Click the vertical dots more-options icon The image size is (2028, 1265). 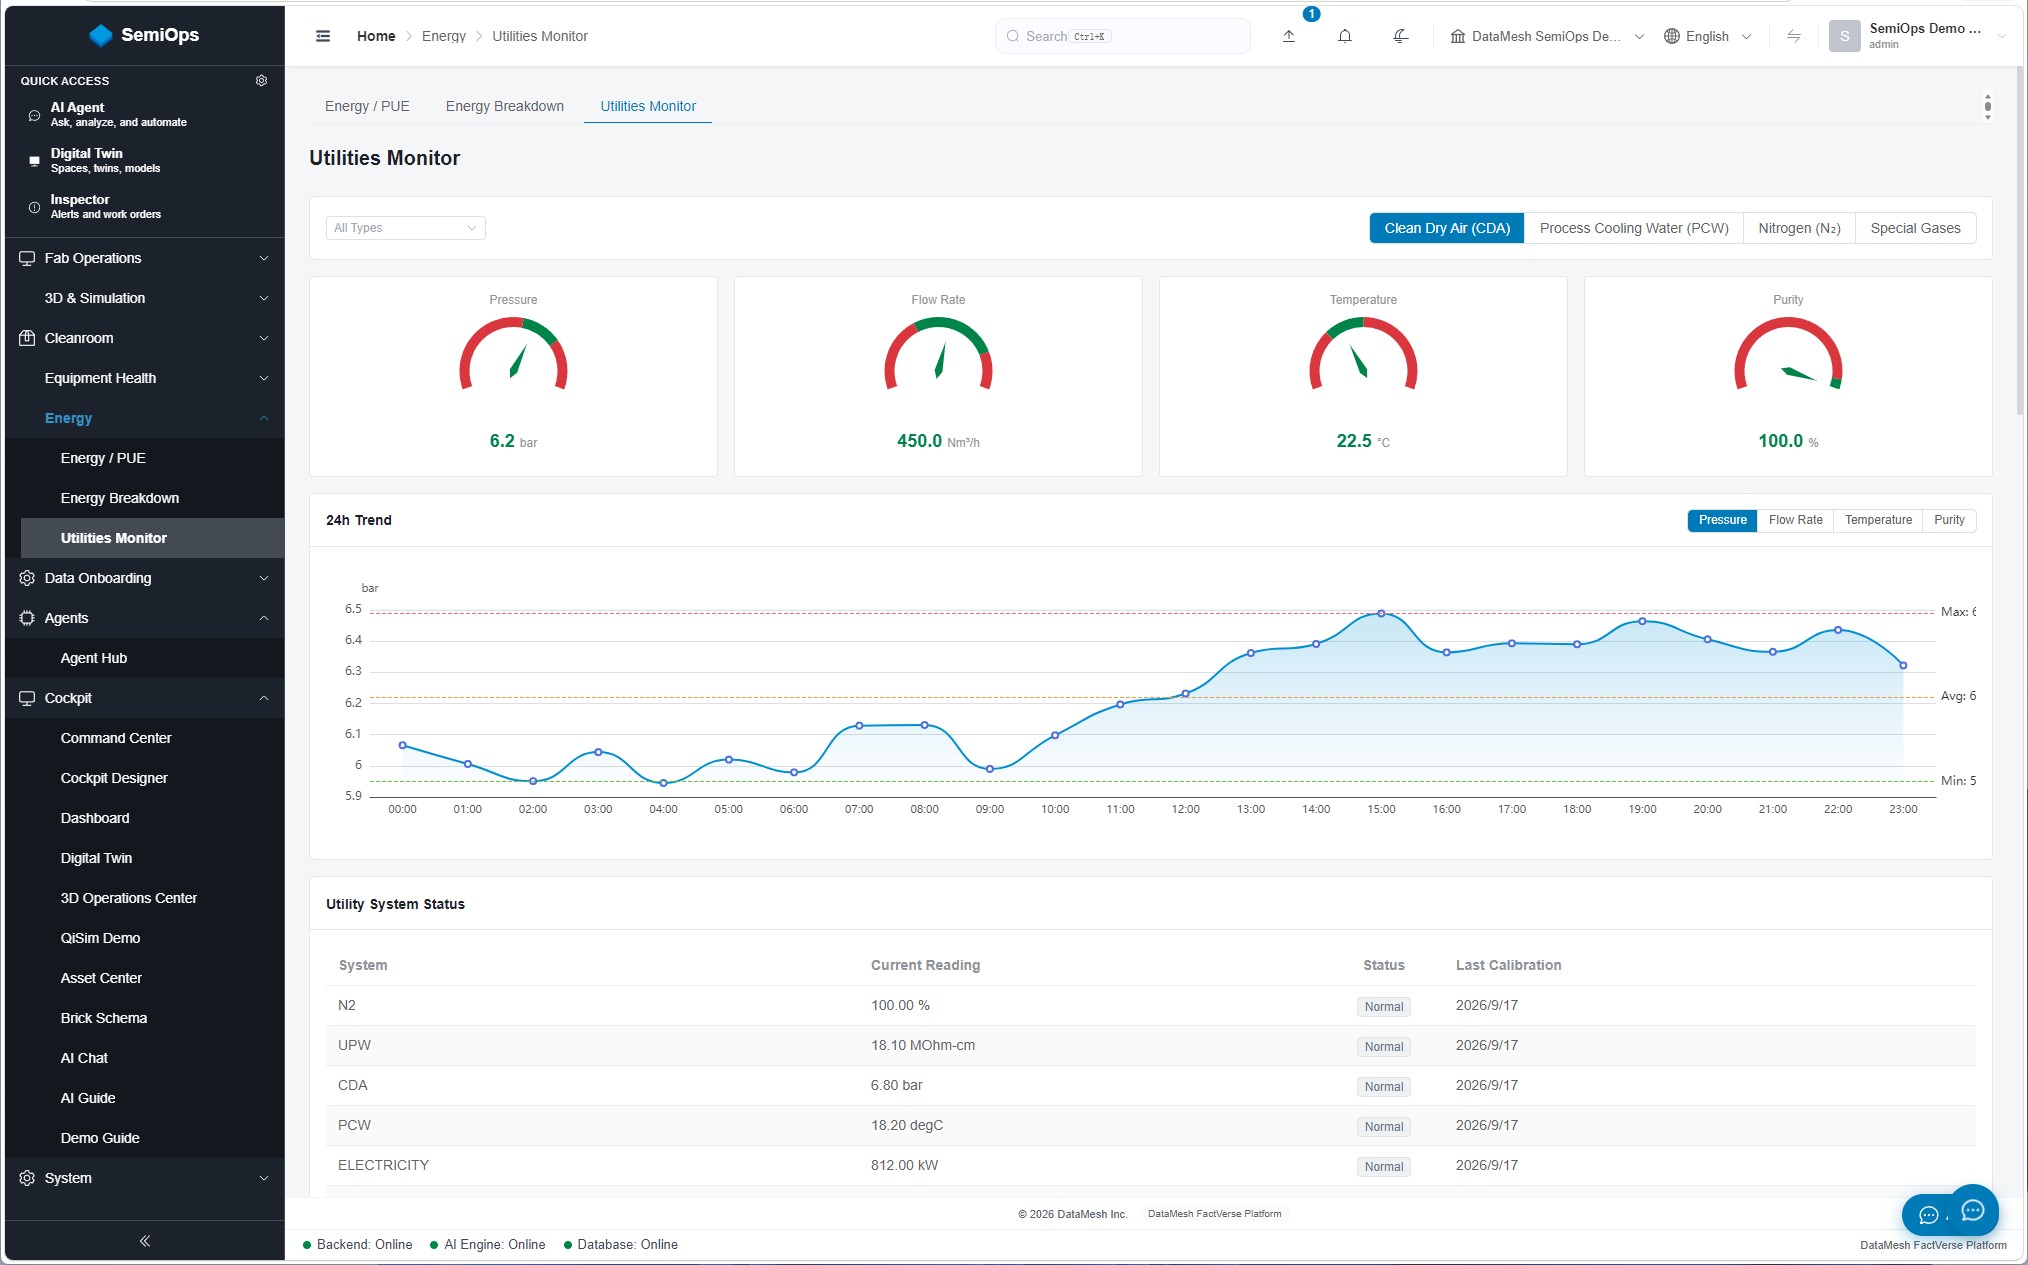pos(1987,106)
